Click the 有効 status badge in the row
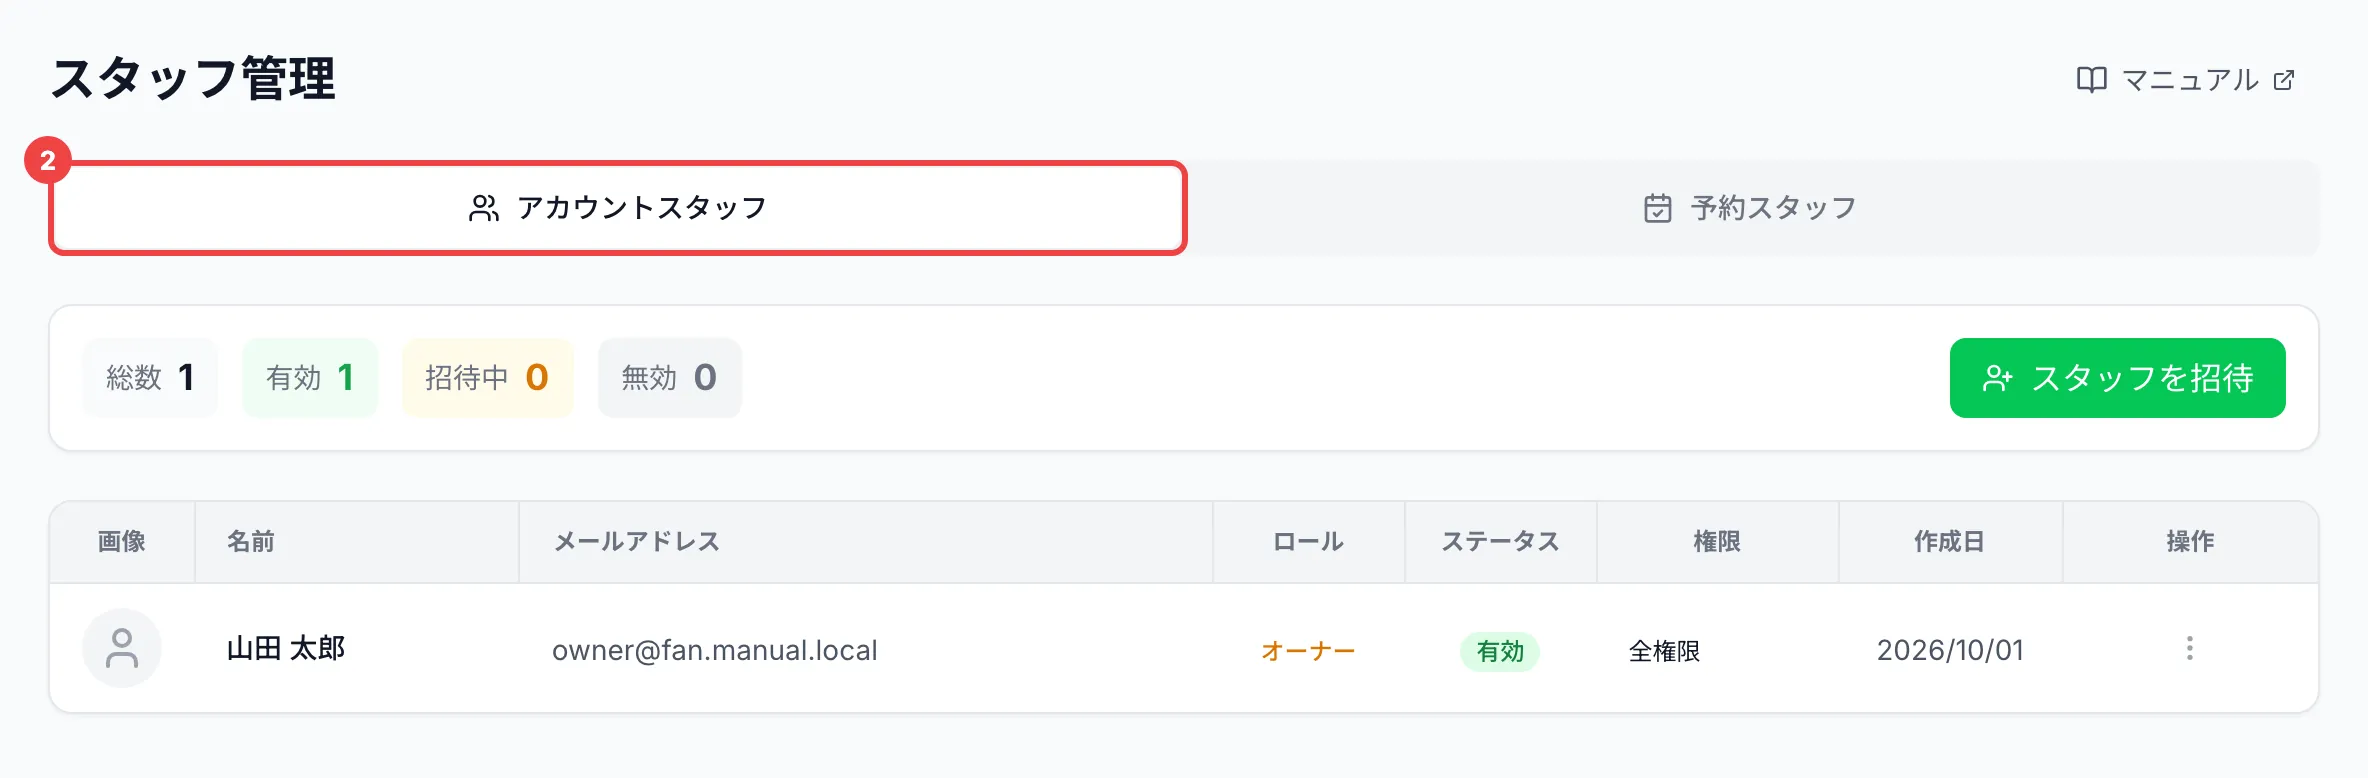This screenshot has height=778, width=2368. pos(1500,651)
